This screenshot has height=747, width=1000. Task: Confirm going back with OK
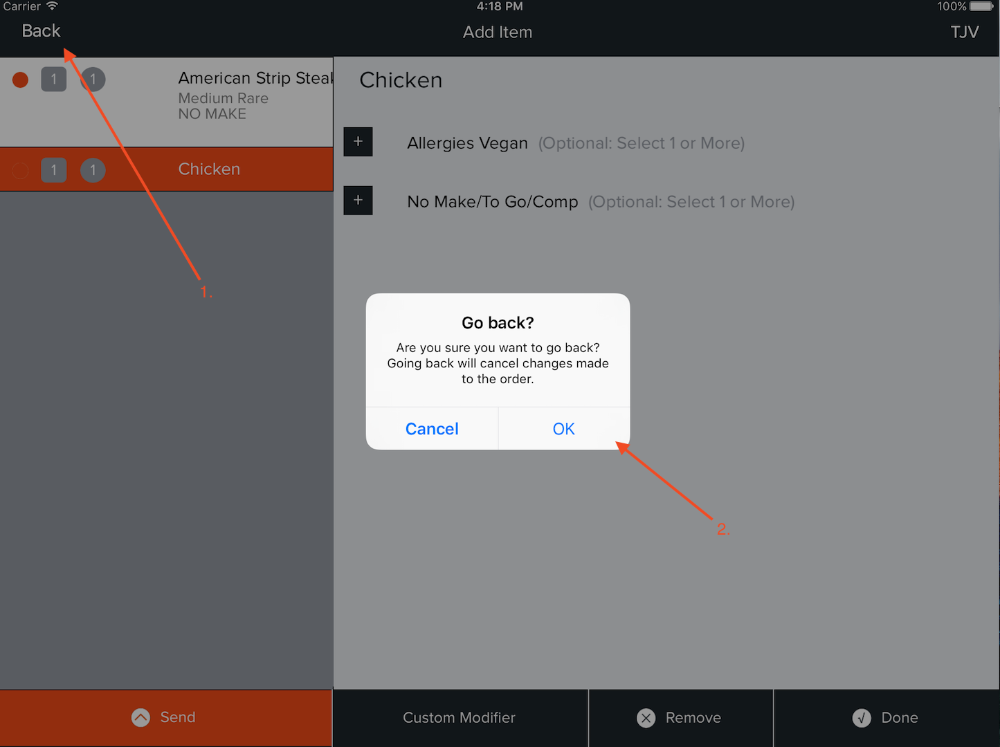point(564,429)
